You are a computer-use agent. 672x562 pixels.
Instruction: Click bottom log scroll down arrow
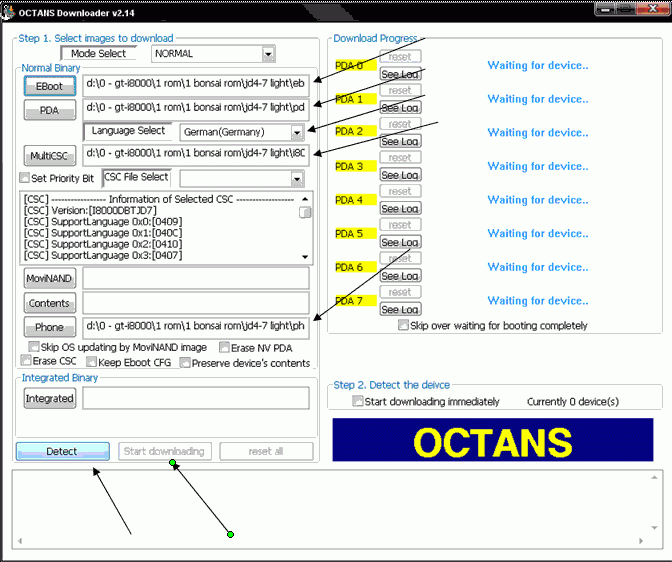pos(654,528)
